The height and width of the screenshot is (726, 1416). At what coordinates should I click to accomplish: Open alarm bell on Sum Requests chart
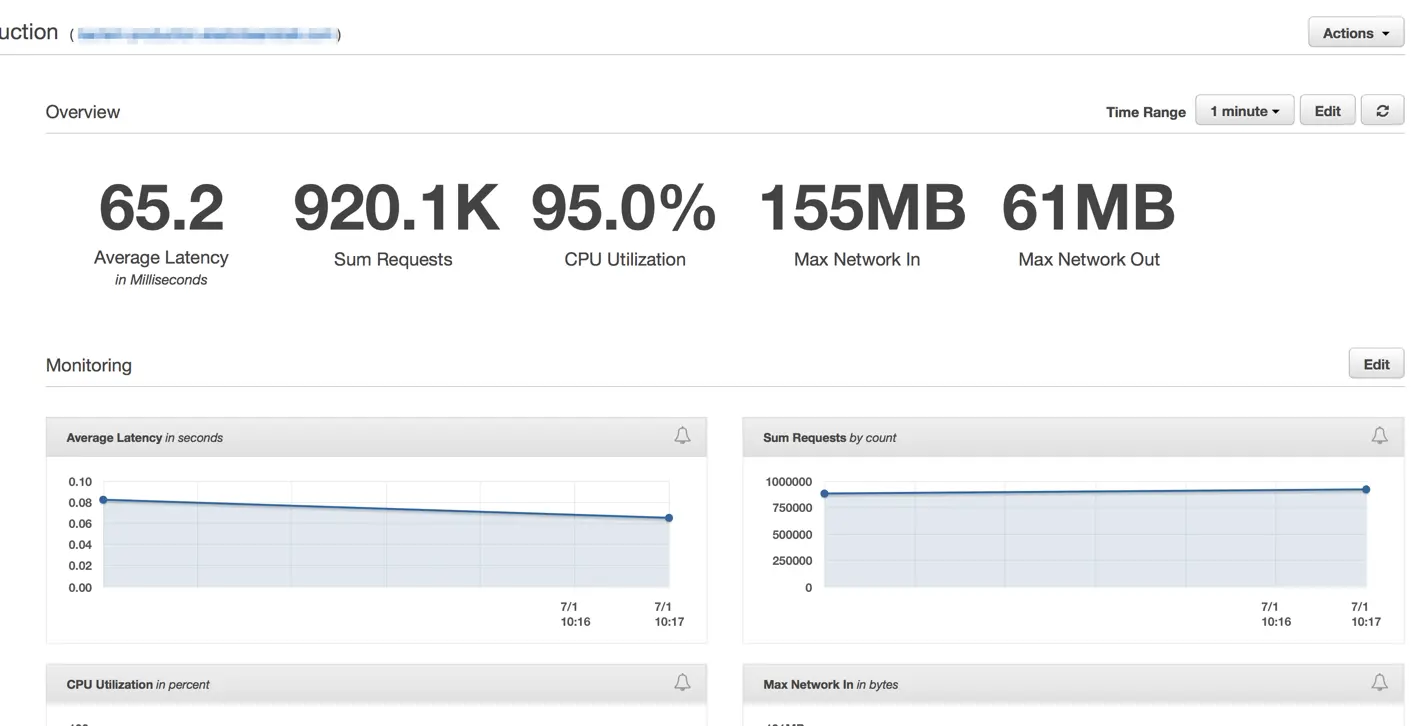click(x=1379, y=436)
